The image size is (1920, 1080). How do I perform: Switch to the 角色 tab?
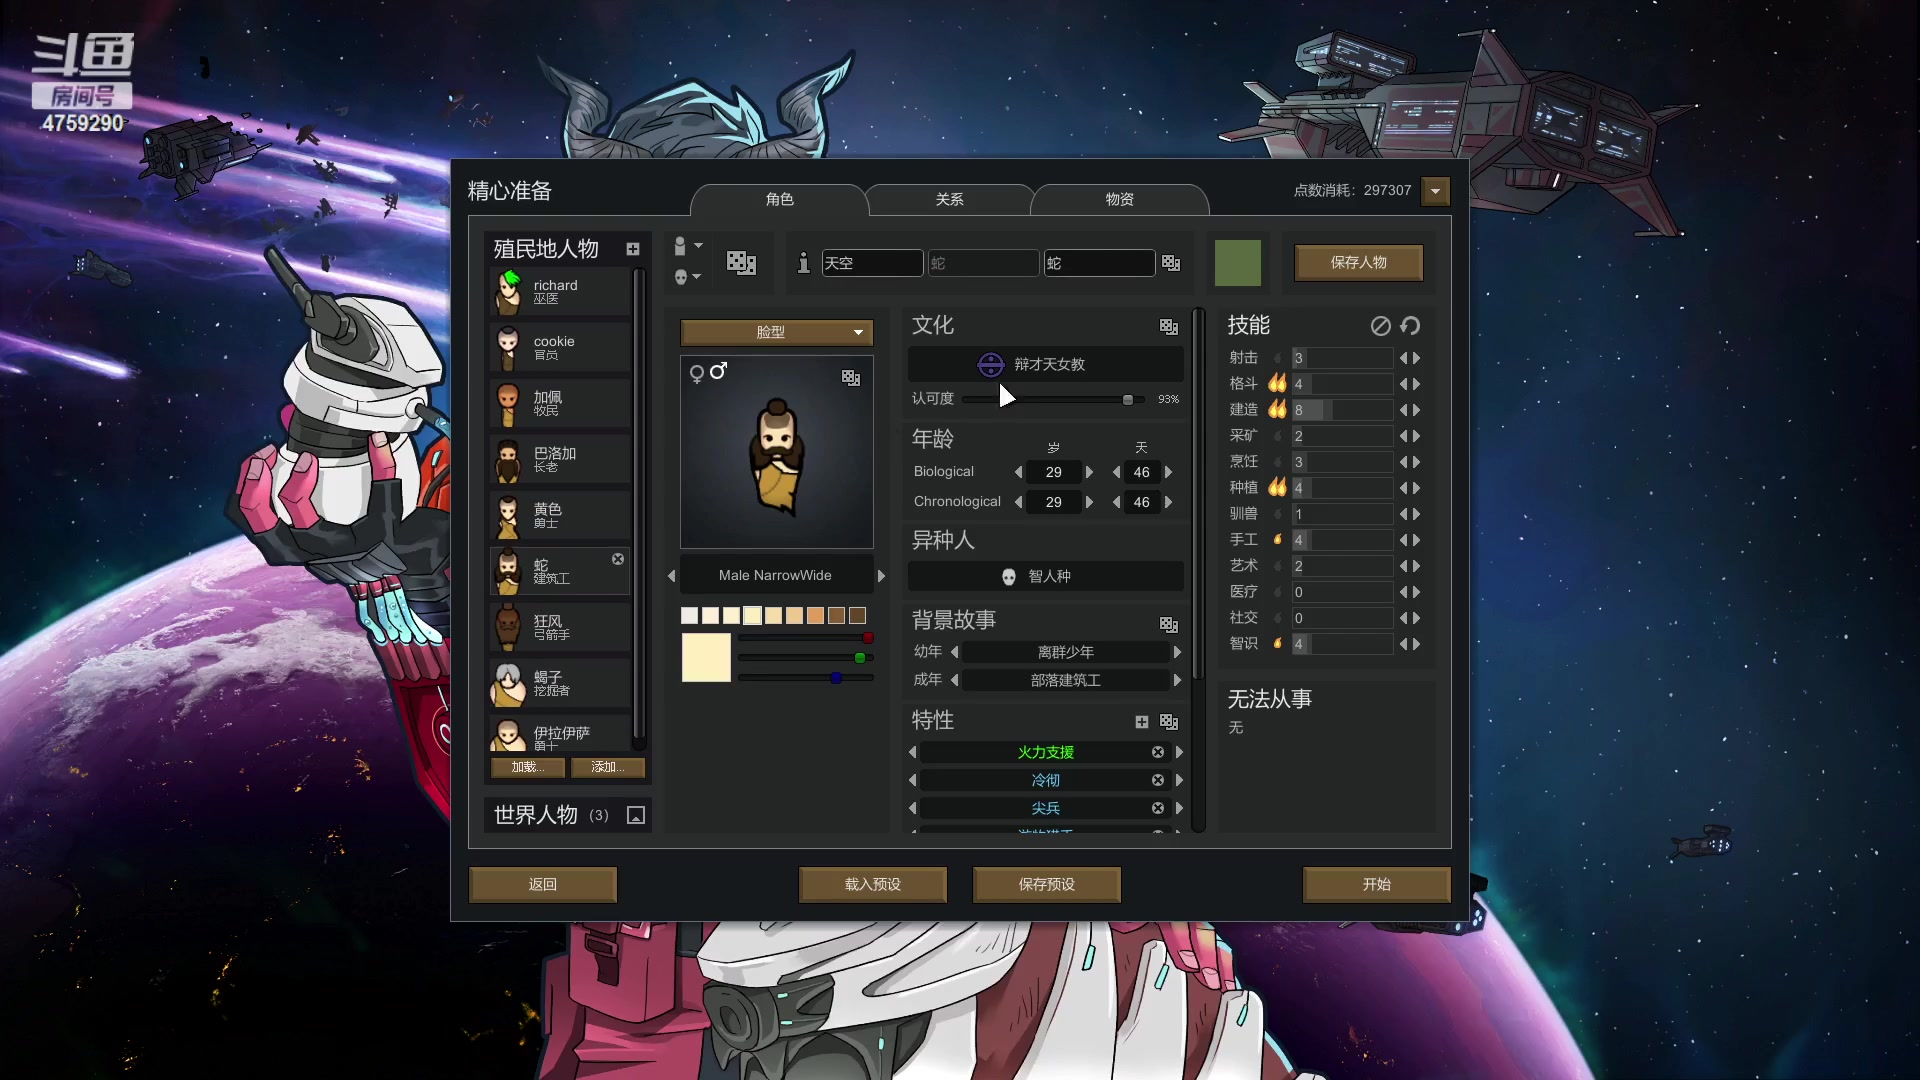point(779,199)
